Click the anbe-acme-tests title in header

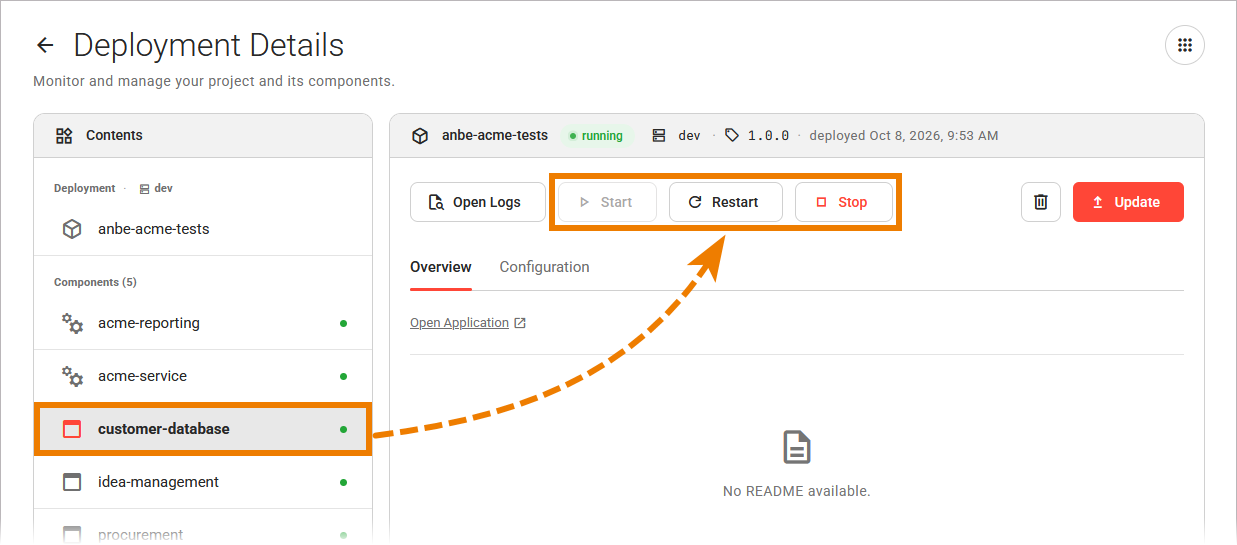[495, 136]
